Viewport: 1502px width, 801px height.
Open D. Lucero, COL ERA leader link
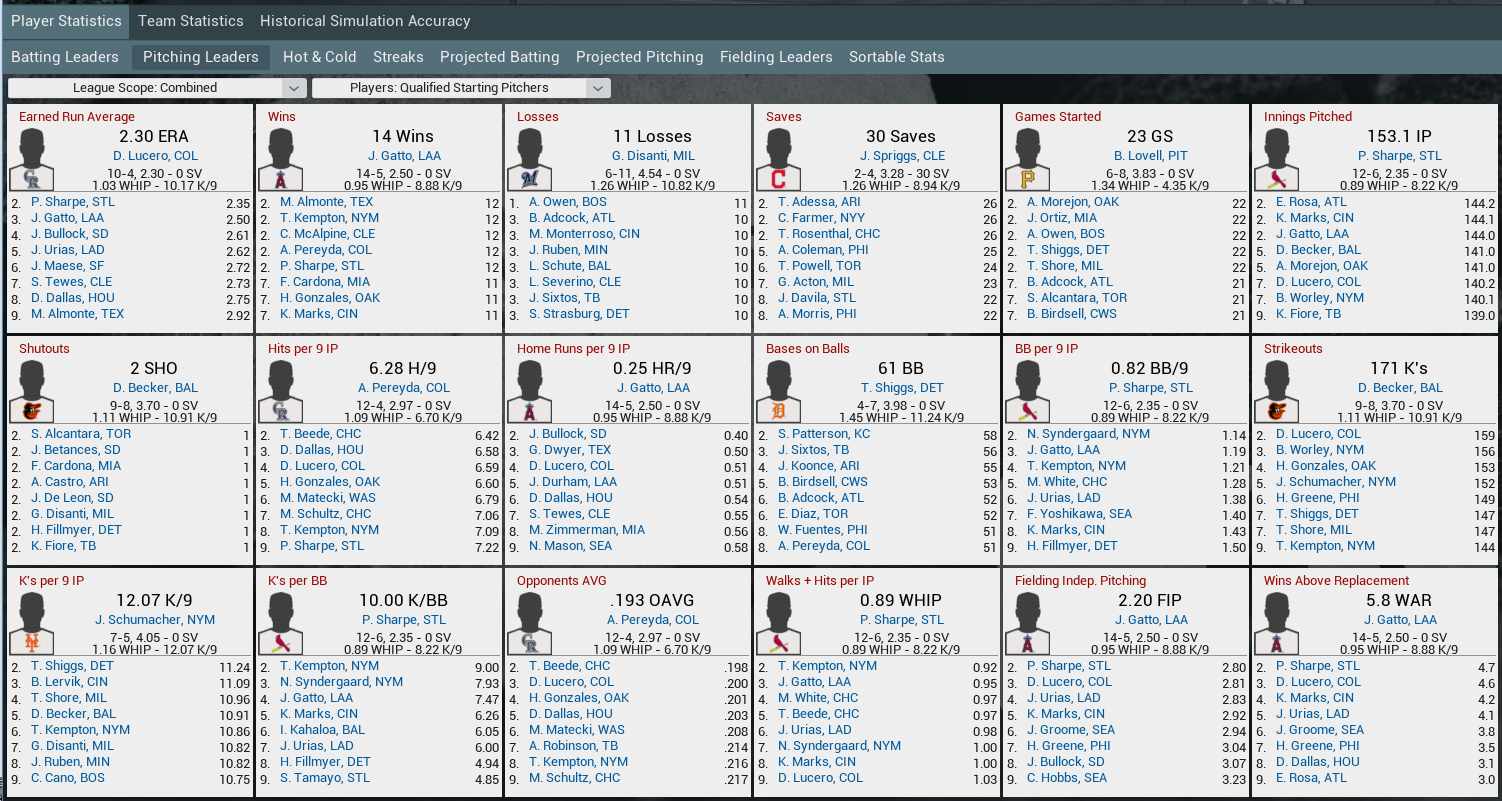click(155, 156)
